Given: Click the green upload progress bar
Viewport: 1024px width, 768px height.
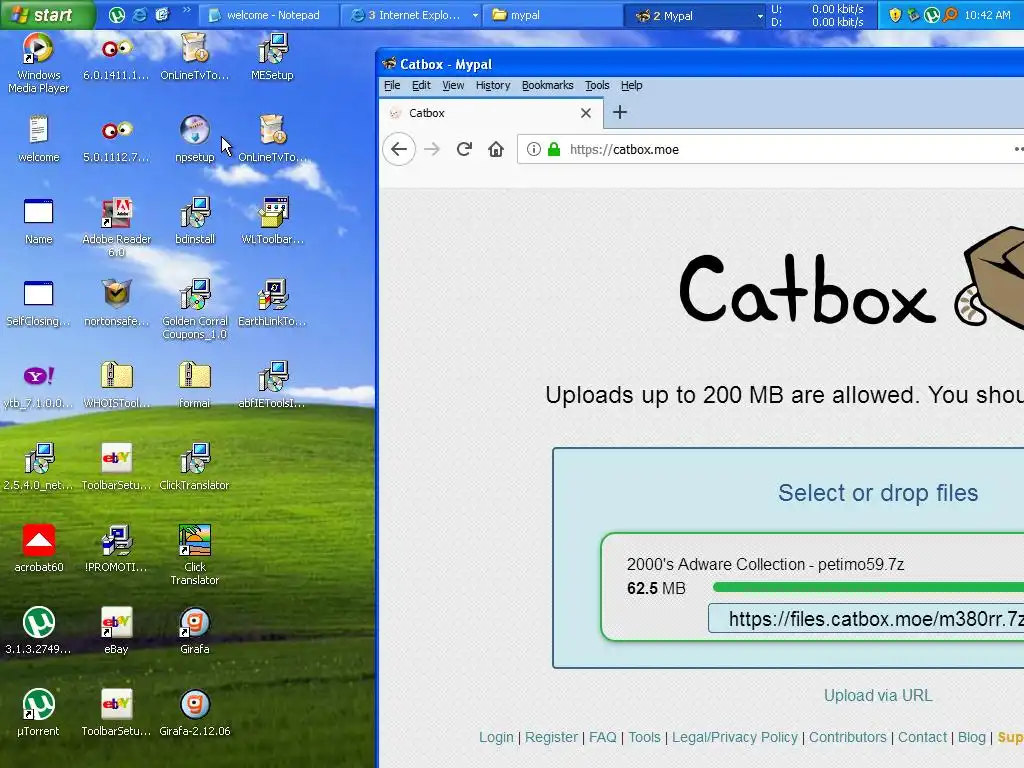Looking at the screenshot, I should [869, 587].
